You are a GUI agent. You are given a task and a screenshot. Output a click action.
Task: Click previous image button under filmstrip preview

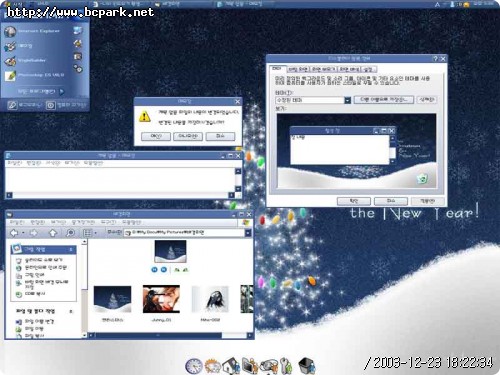tap(154, 269)
